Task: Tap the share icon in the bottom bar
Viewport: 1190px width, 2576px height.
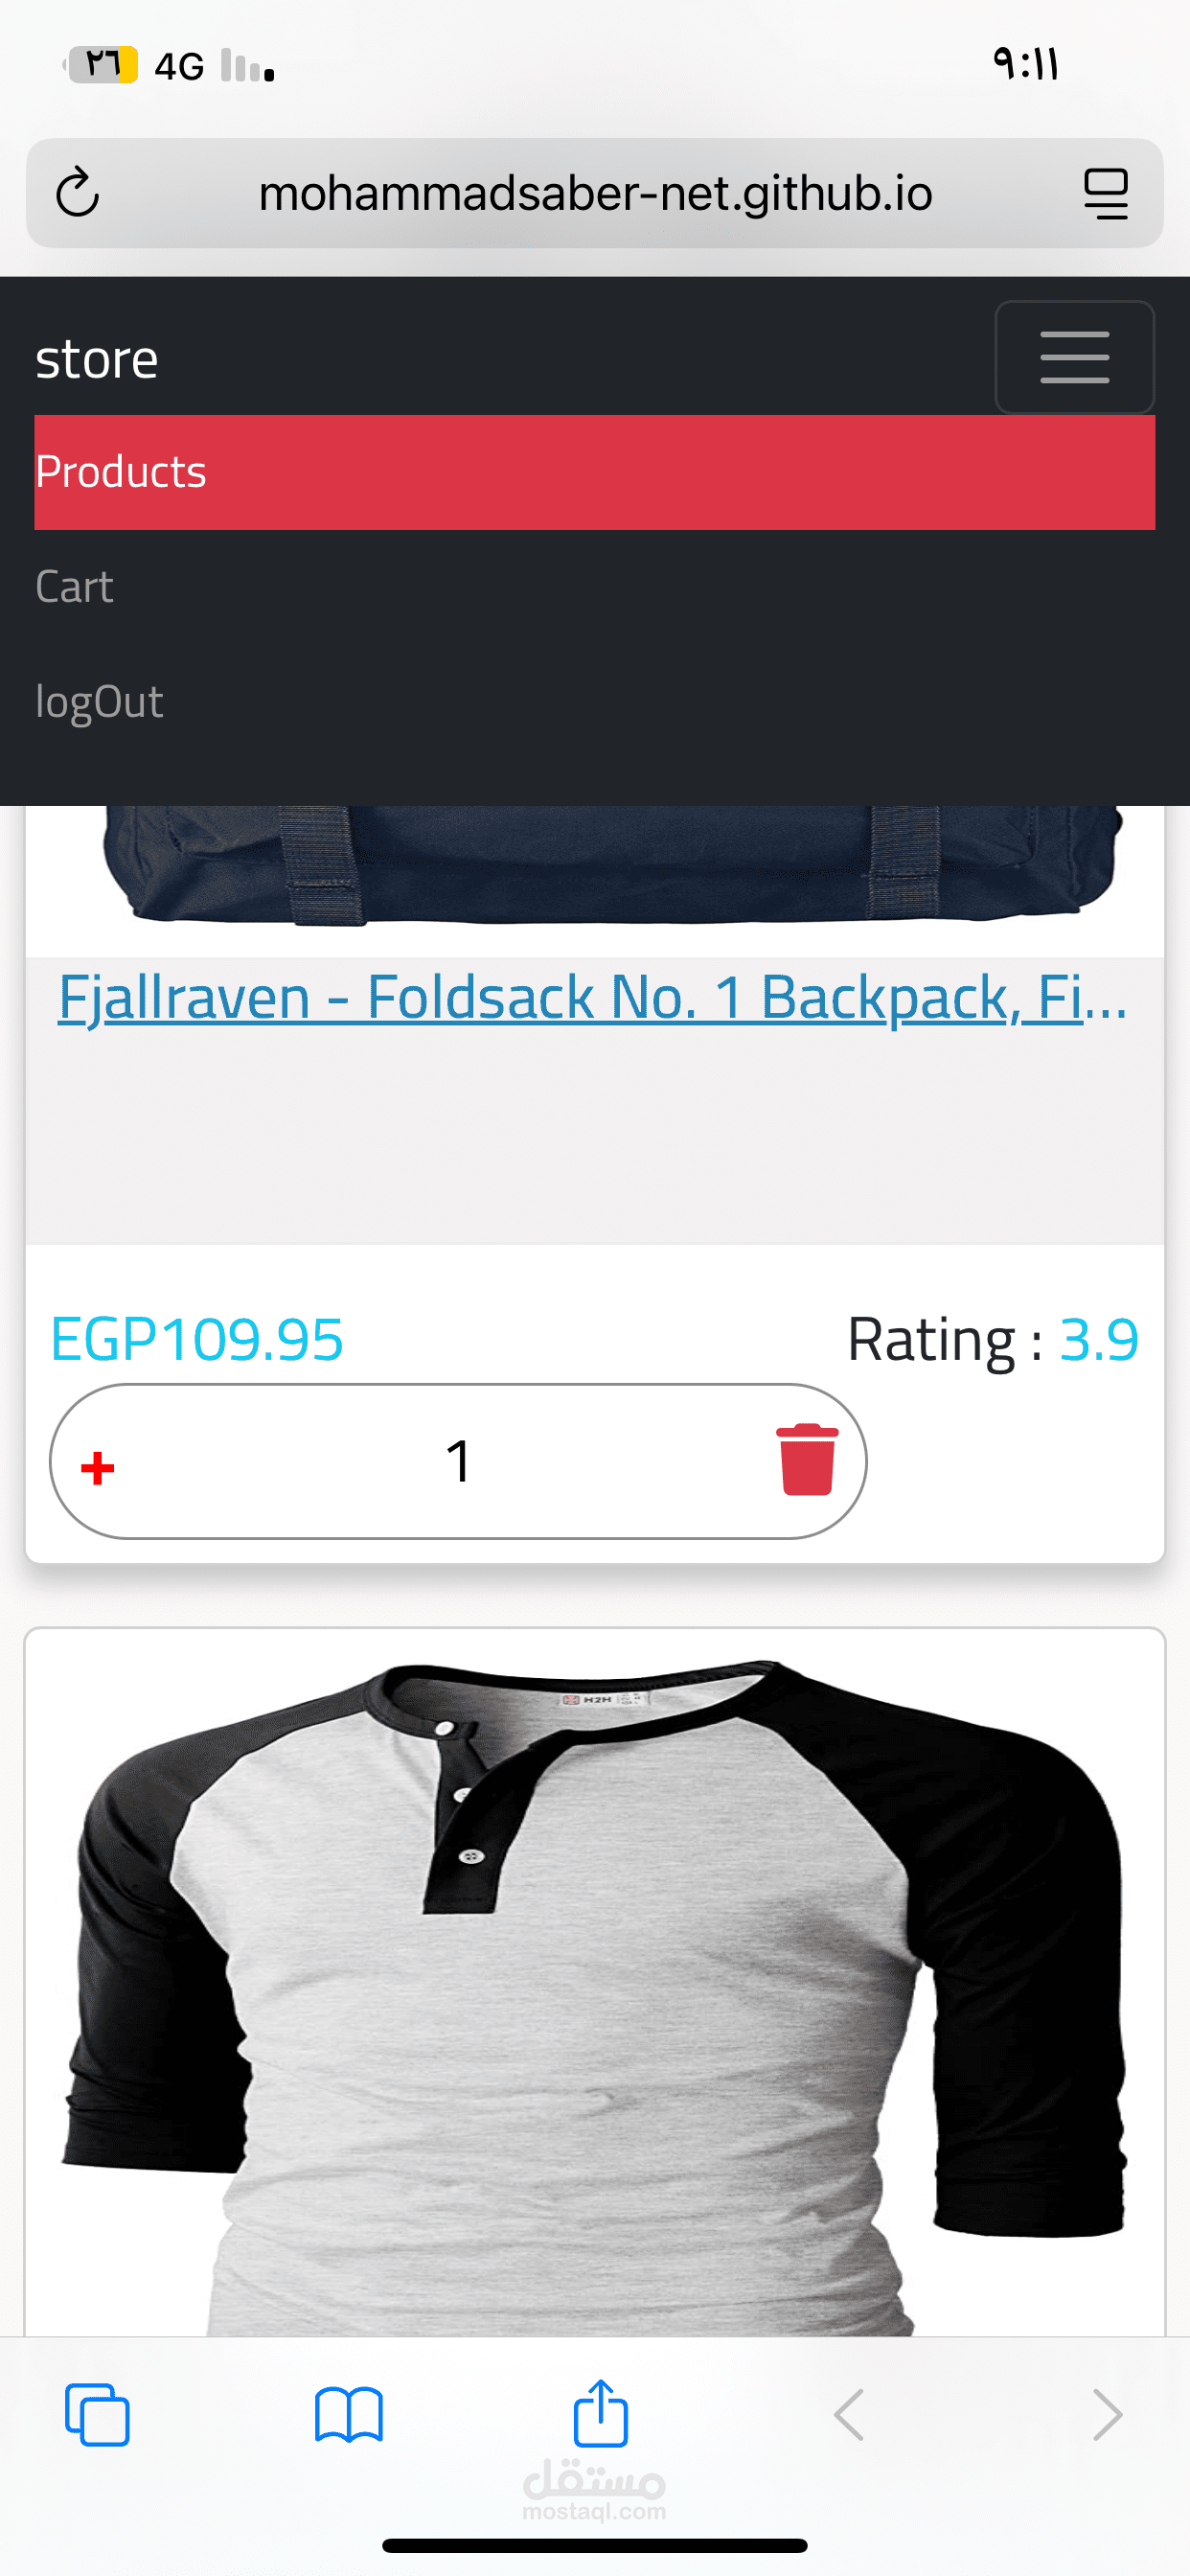Action: pyautogui.click(x=600, y=2413)
